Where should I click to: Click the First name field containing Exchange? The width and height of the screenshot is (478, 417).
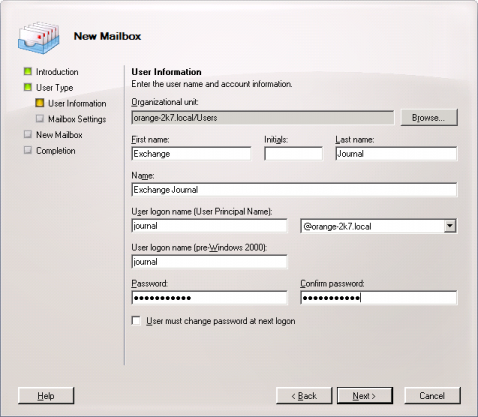(191, 154)
